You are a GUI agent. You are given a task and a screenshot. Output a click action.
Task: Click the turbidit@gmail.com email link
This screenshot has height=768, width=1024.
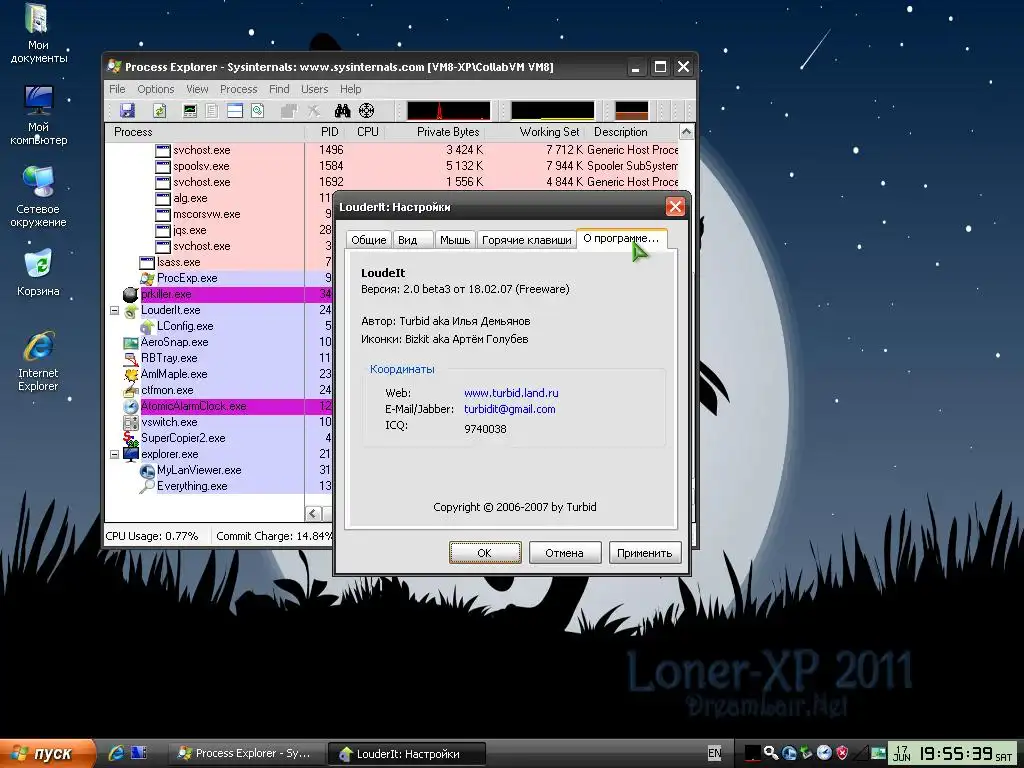click(x=509, y=409)
